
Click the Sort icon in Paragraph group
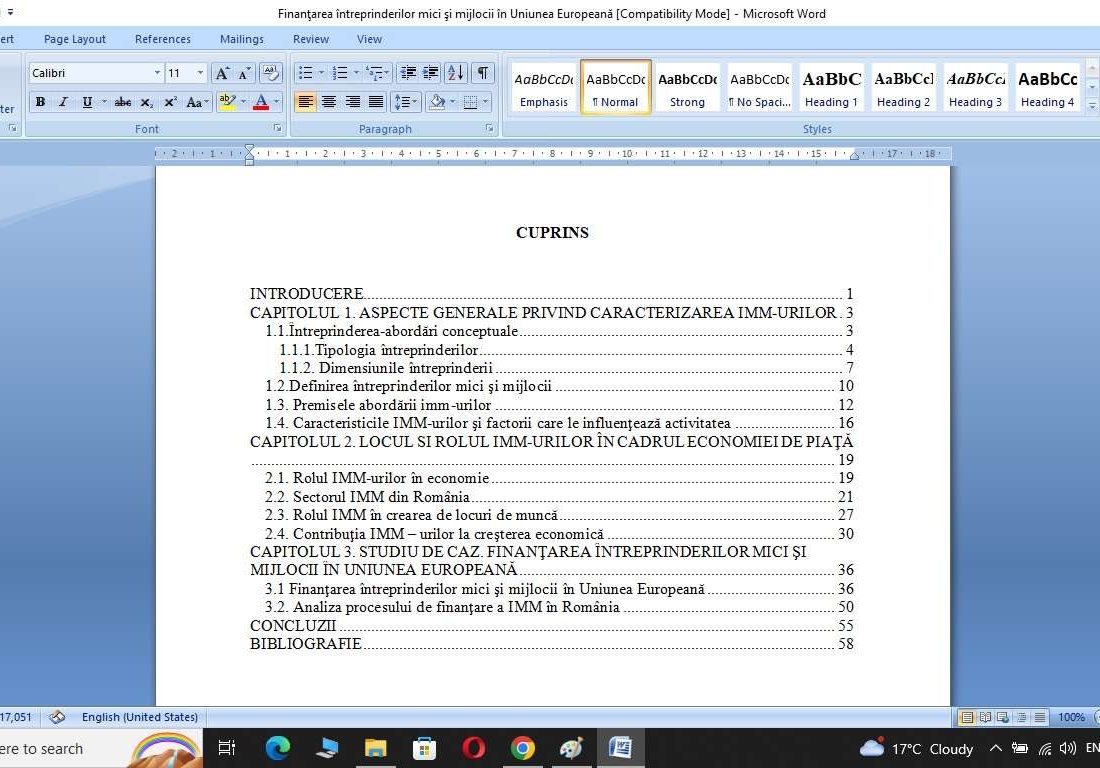coord(455,74)
